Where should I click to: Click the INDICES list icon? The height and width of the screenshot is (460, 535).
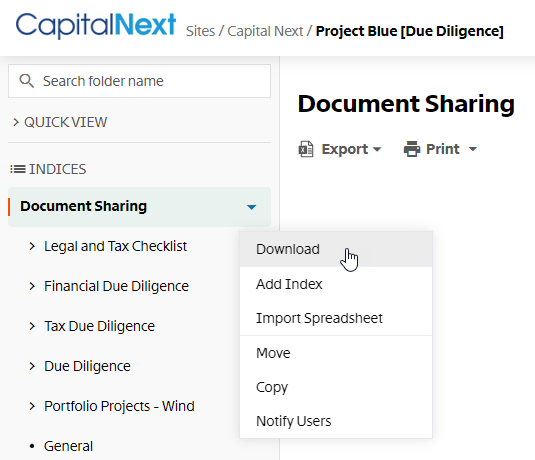pyautogui.click(x=18, y=169)
